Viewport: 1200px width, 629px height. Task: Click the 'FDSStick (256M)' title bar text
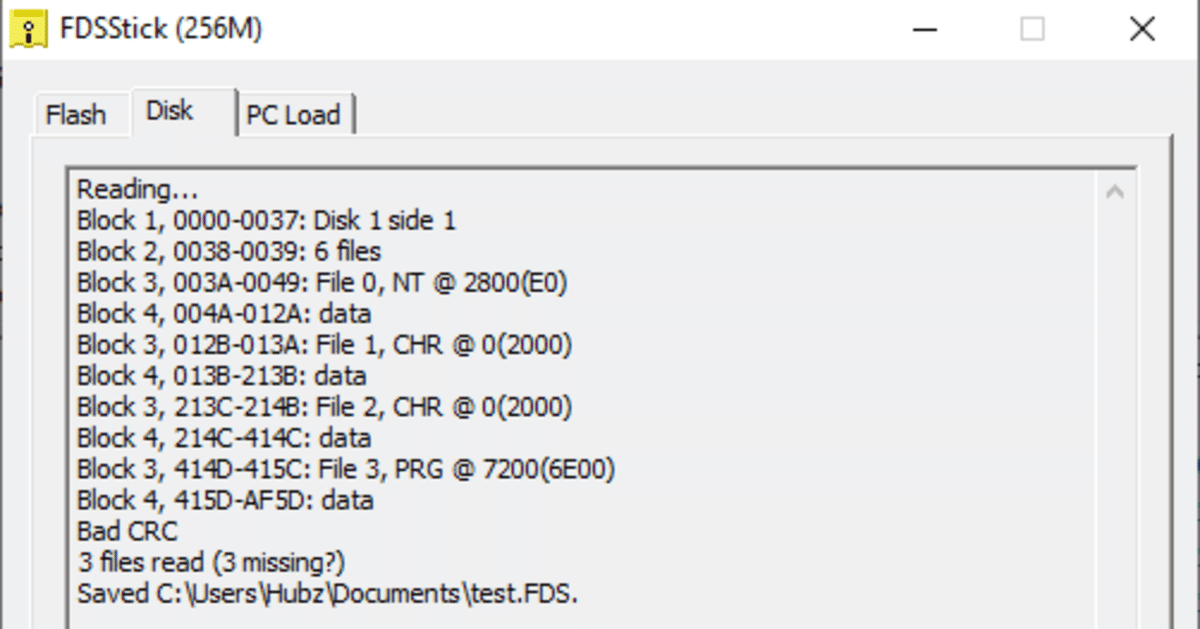[x=162, y=29]
